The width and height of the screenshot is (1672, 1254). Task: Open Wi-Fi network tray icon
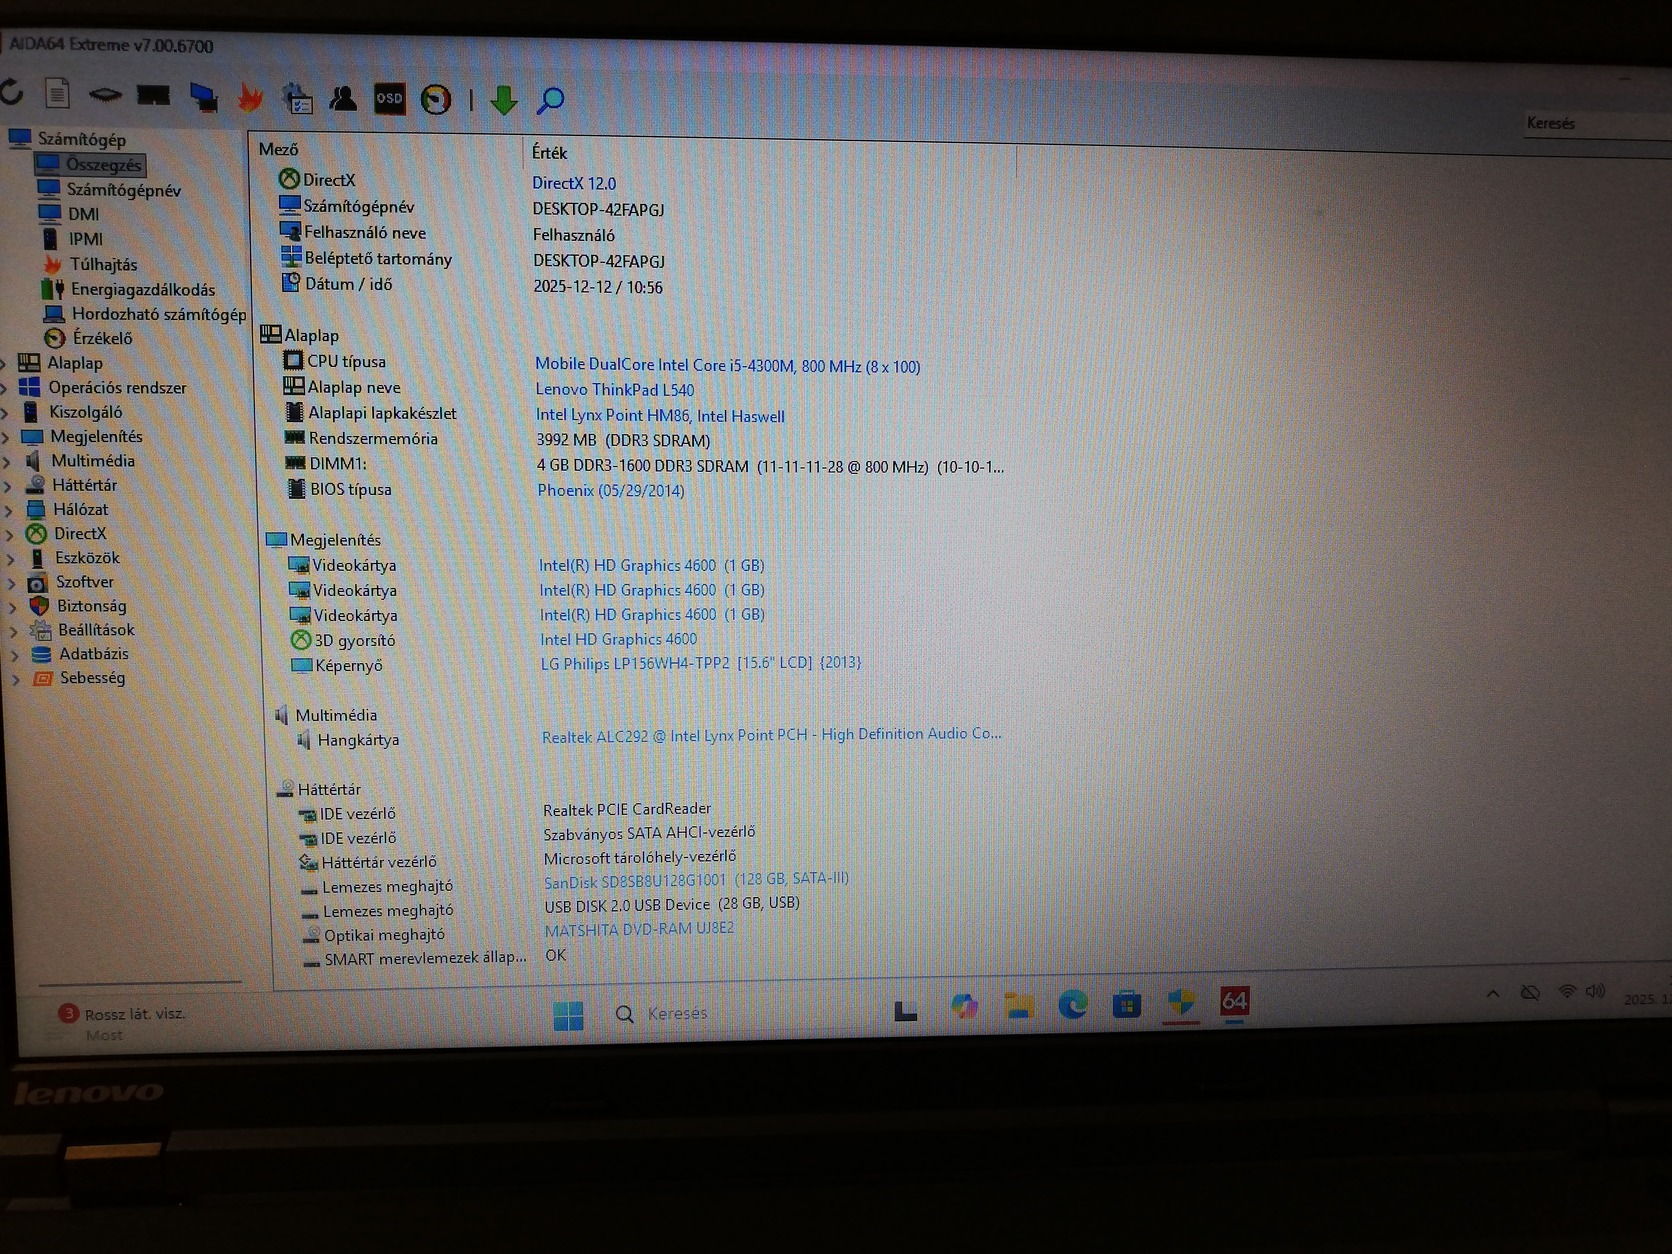[x=1567, y=992]
